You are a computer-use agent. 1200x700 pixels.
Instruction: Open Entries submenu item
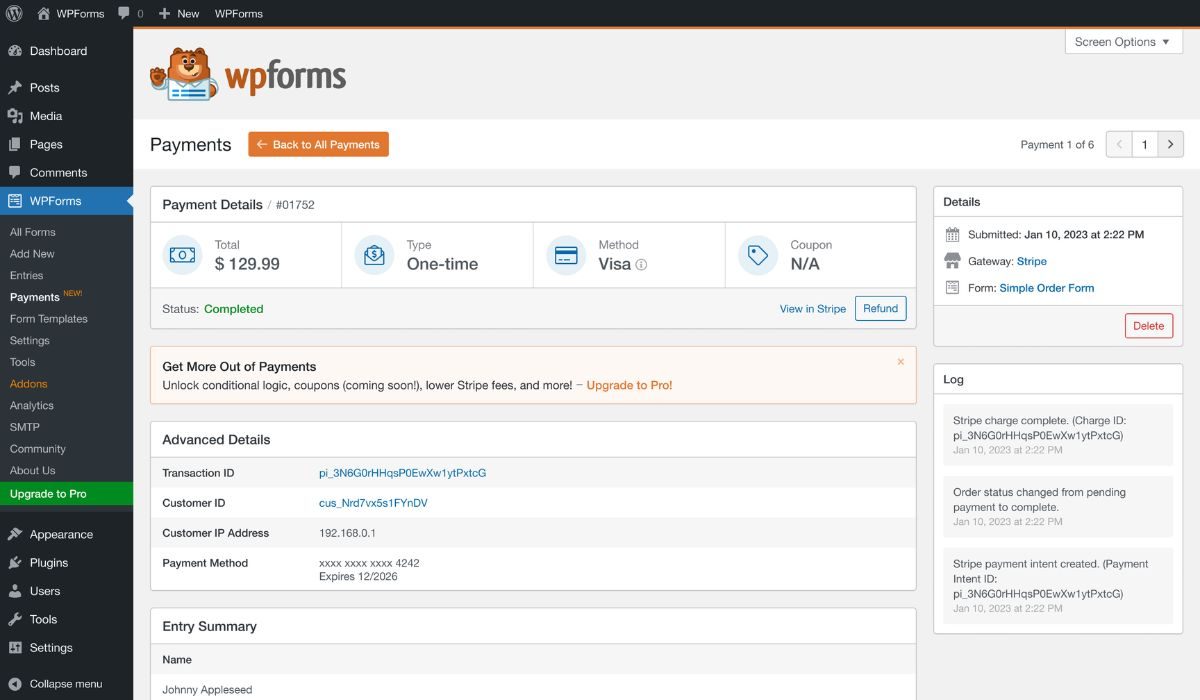click(x=27, y=275)
